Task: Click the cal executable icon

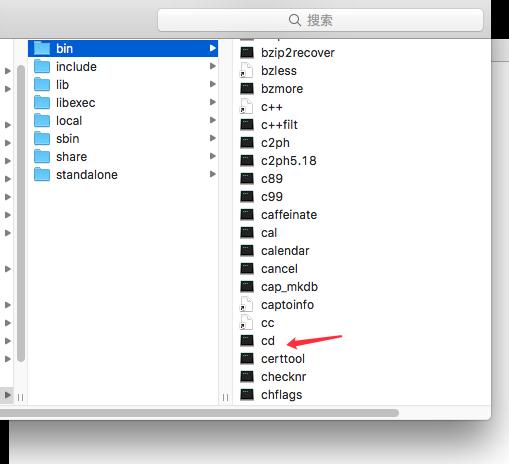Action: click(x=247, y=232)
